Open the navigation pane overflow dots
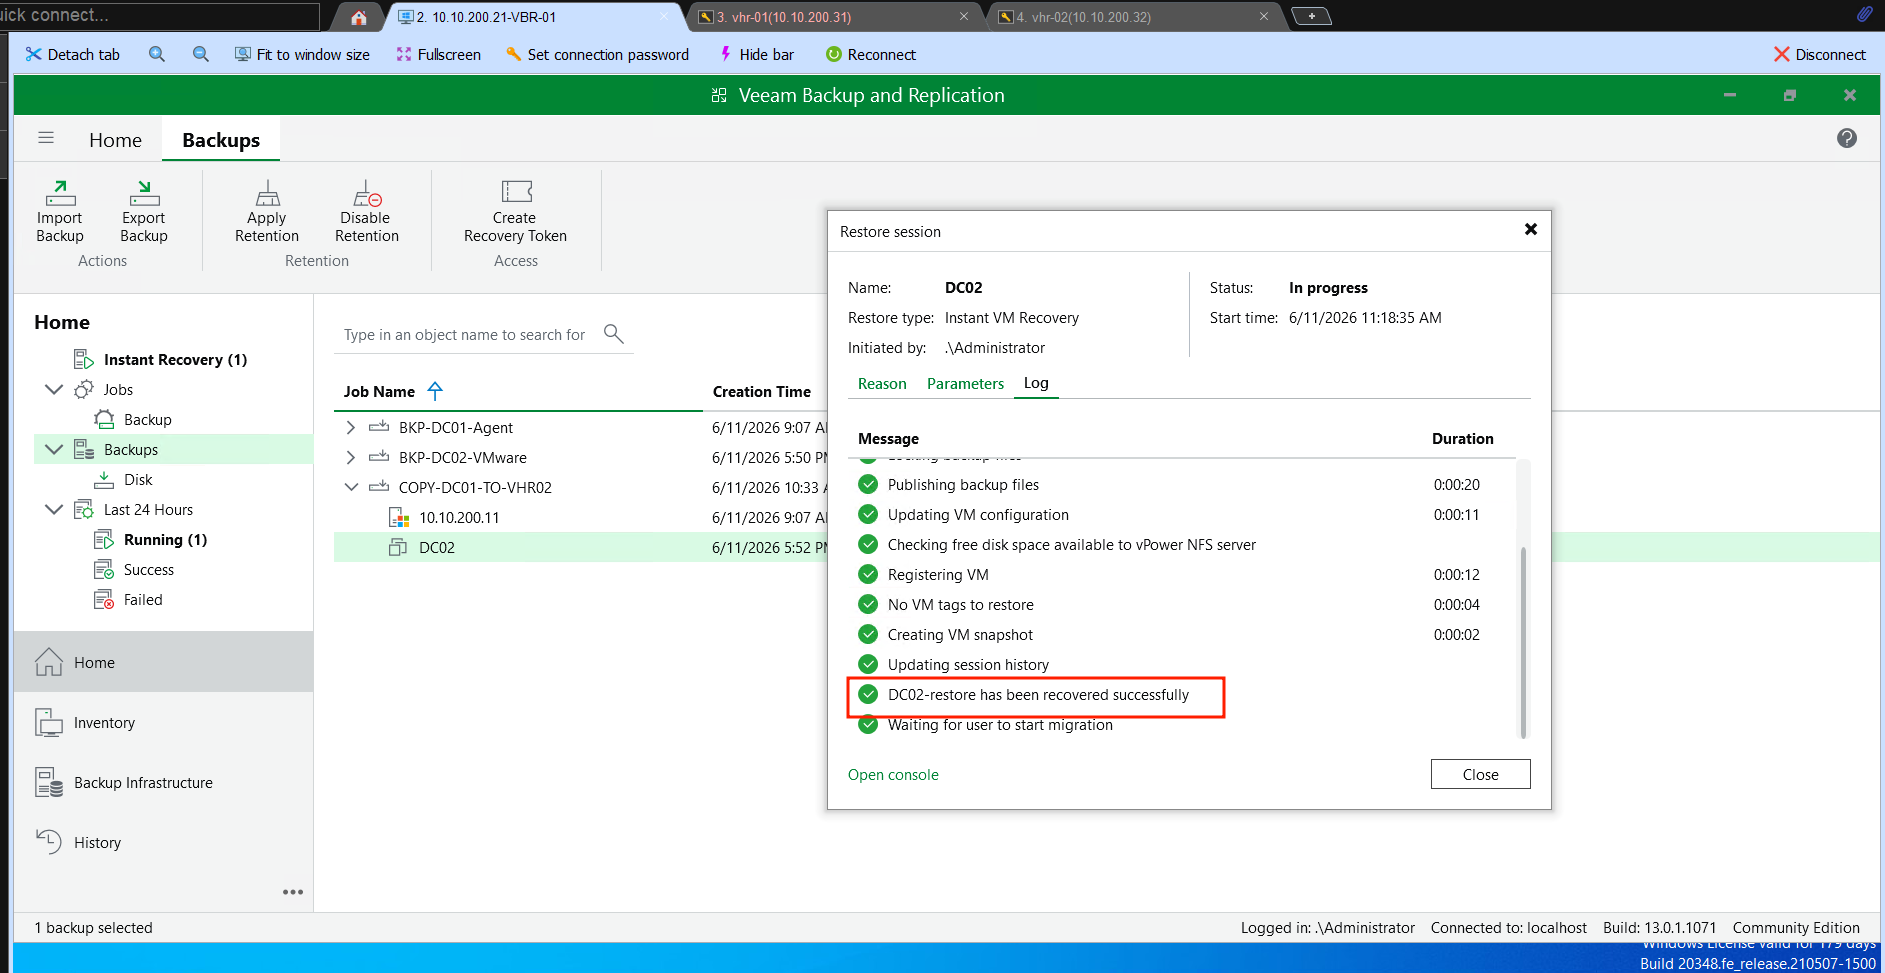This screenshot has width=1885, height=973. [293, 892]
